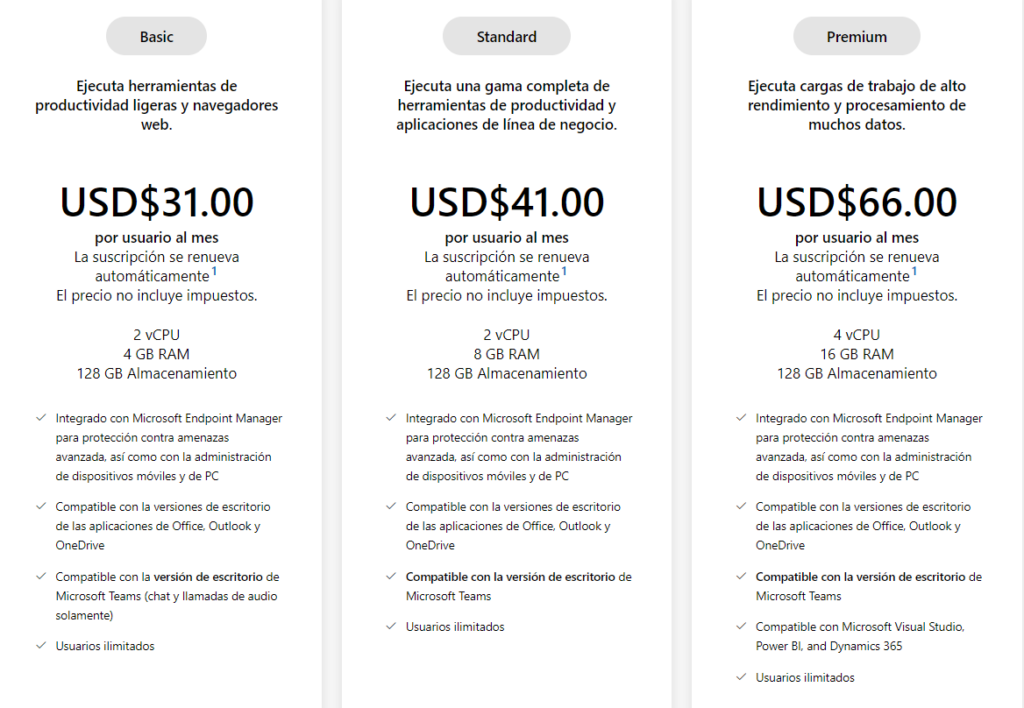Open footnote 1 under the Premium price

(x=914, y=271)
